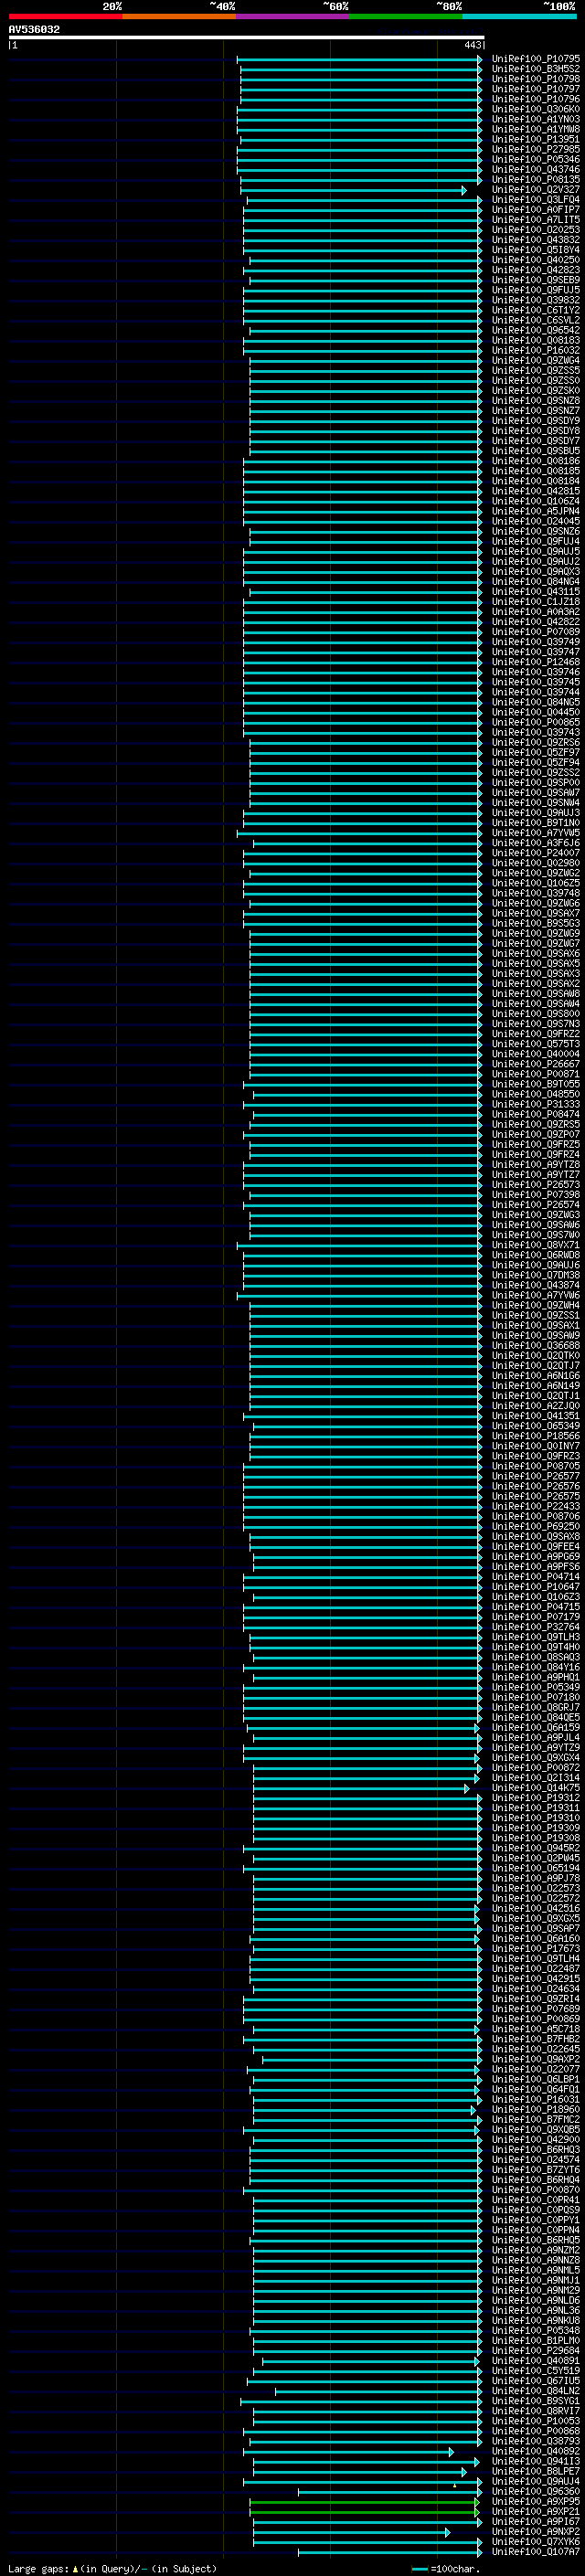Select hit UniRef100_P16032
This screenshot has width=585, height=2576.
point(535,350)
